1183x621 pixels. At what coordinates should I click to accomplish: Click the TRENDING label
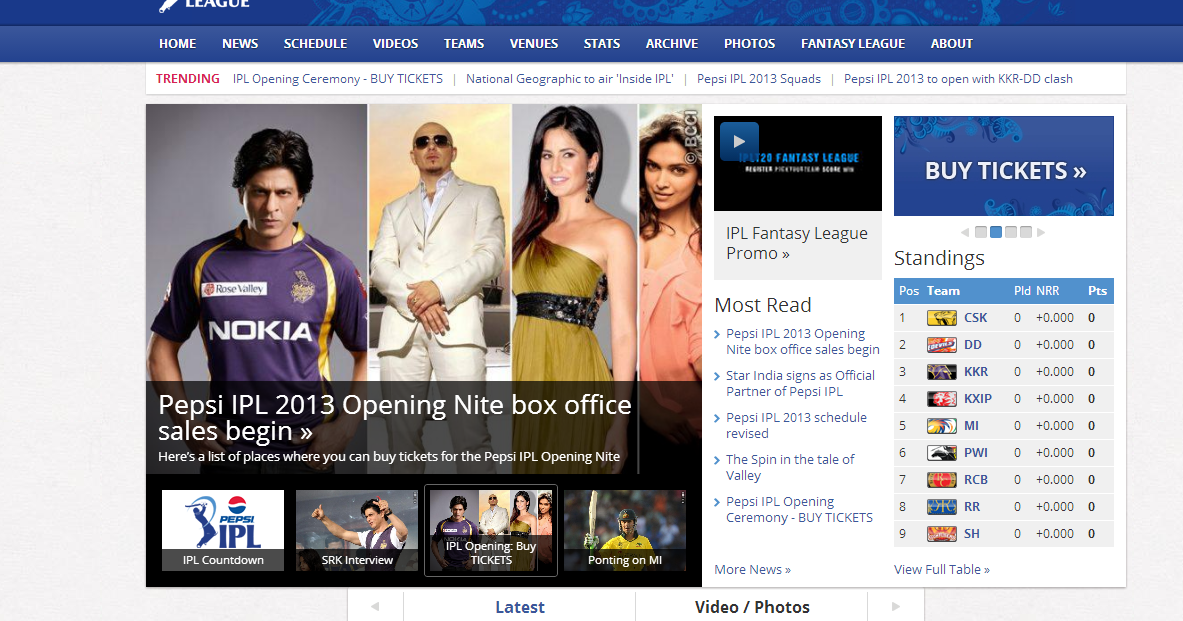[x=188, y=78]
